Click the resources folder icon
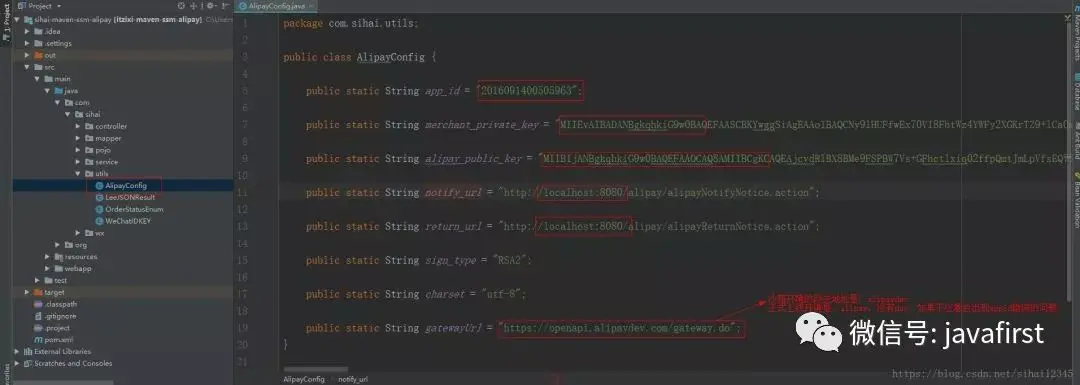1080x385 pixels. point(59,257)
